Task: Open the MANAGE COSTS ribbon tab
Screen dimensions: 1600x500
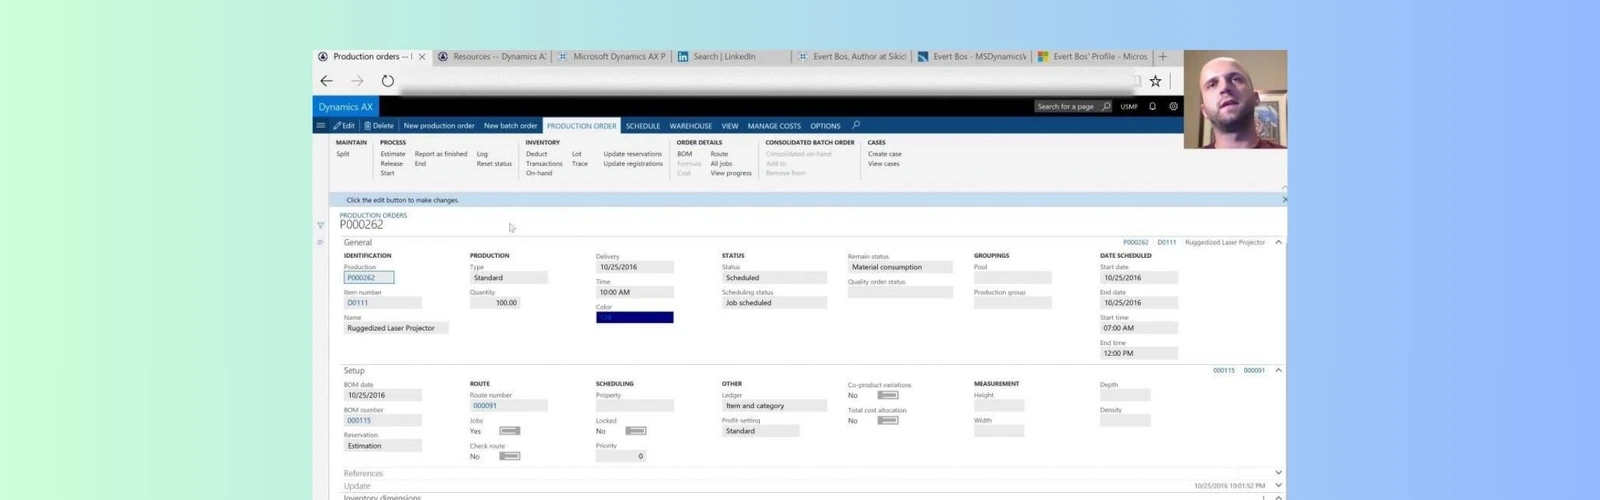Action: point(774,126)
